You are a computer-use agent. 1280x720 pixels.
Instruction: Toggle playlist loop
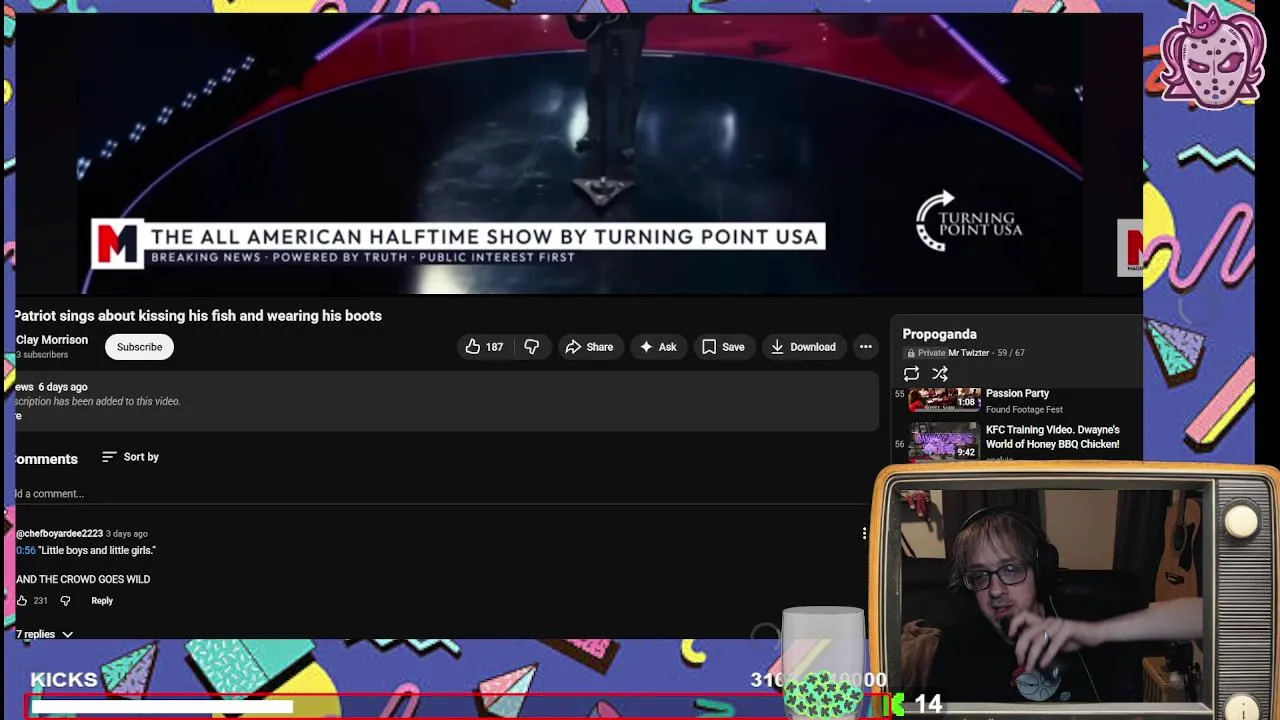[x=911, y=374]
